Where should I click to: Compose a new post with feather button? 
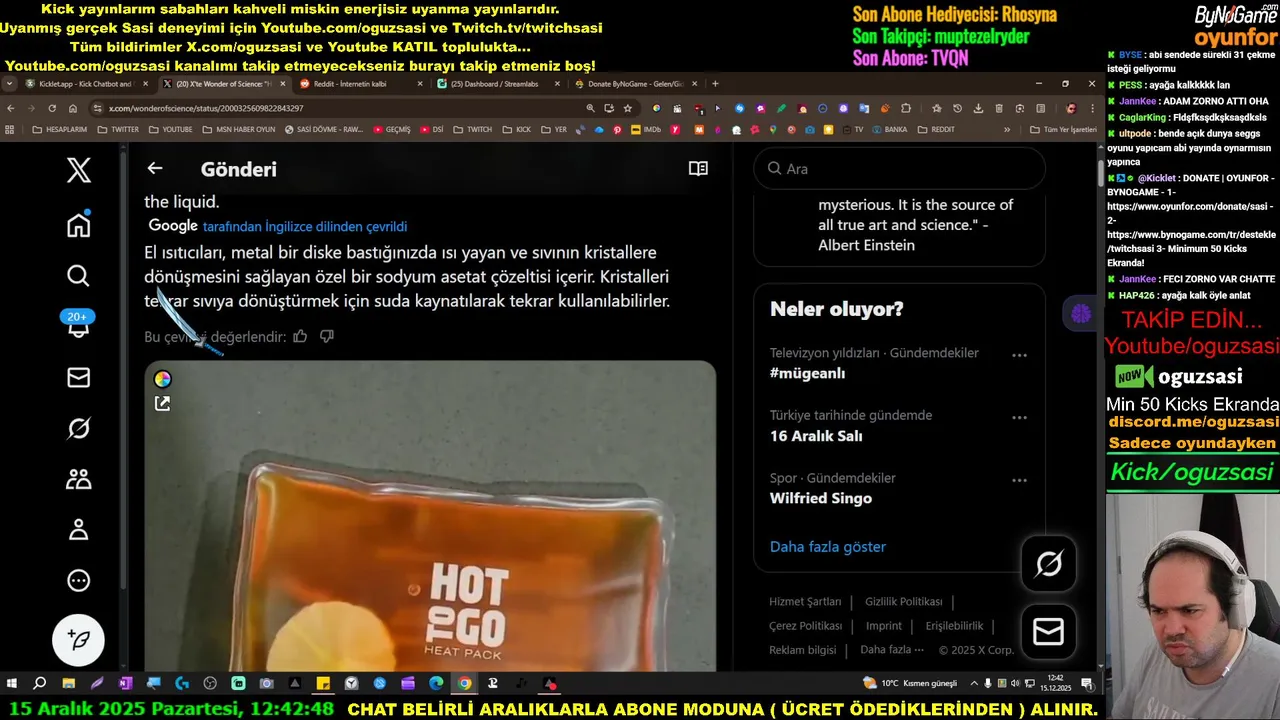click(78, 640)
